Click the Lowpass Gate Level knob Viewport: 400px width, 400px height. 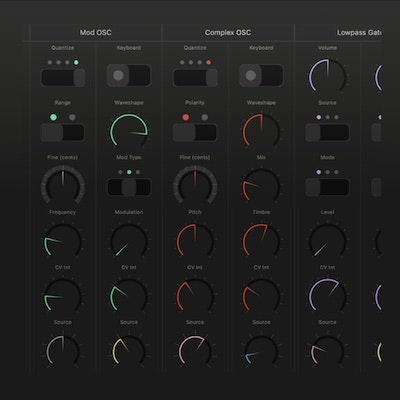point(327,240)
